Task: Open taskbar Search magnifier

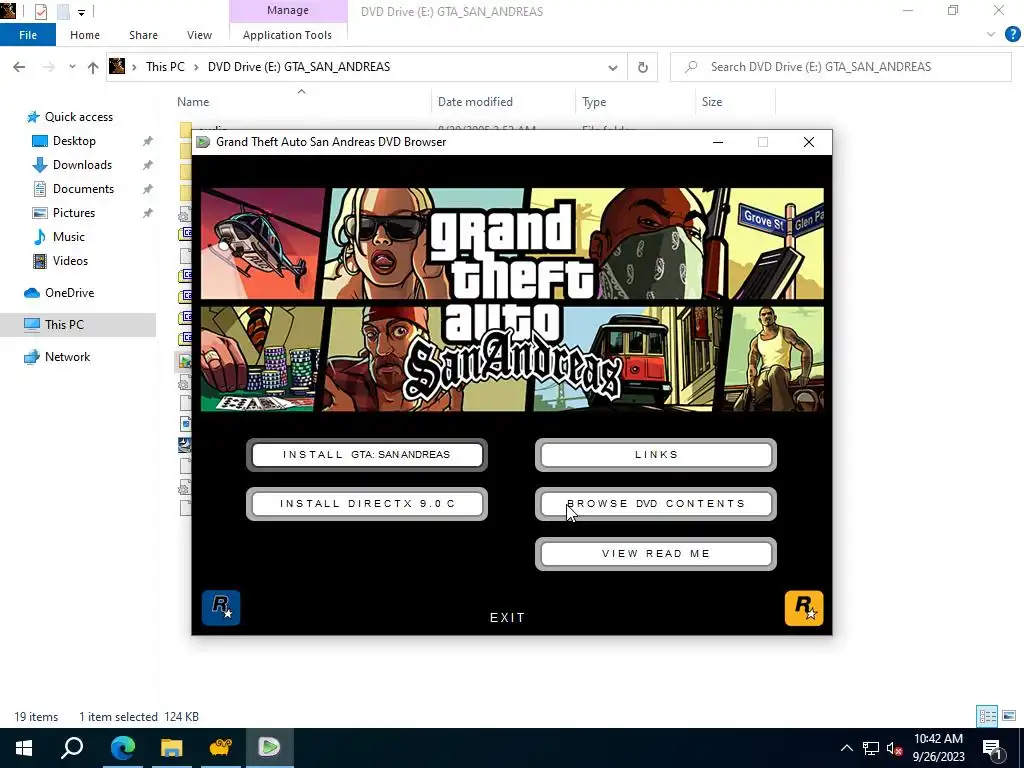Action: (x=72, y=748)
